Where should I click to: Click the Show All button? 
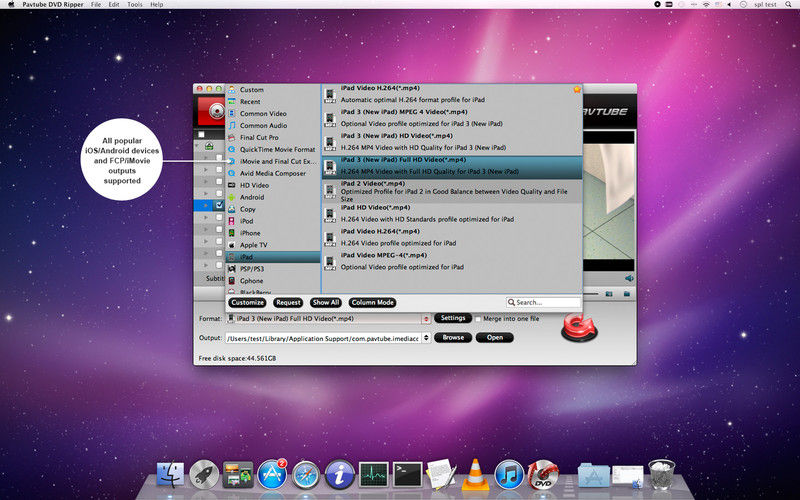326,303
